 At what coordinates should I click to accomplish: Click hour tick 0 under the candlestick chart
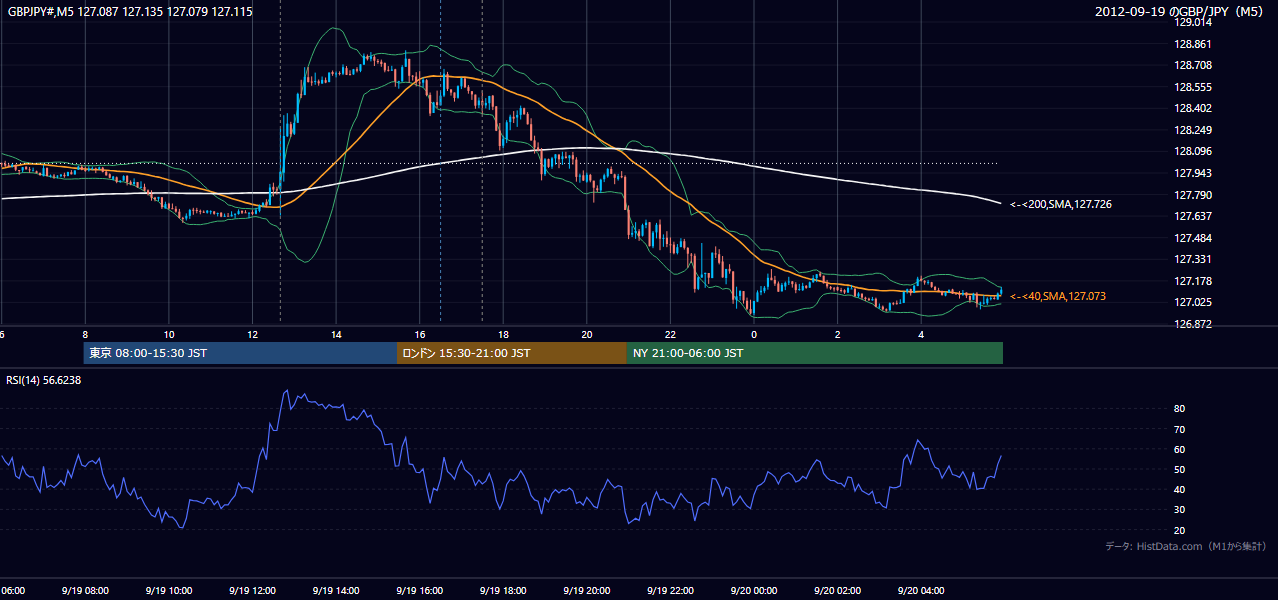[754, 335]
